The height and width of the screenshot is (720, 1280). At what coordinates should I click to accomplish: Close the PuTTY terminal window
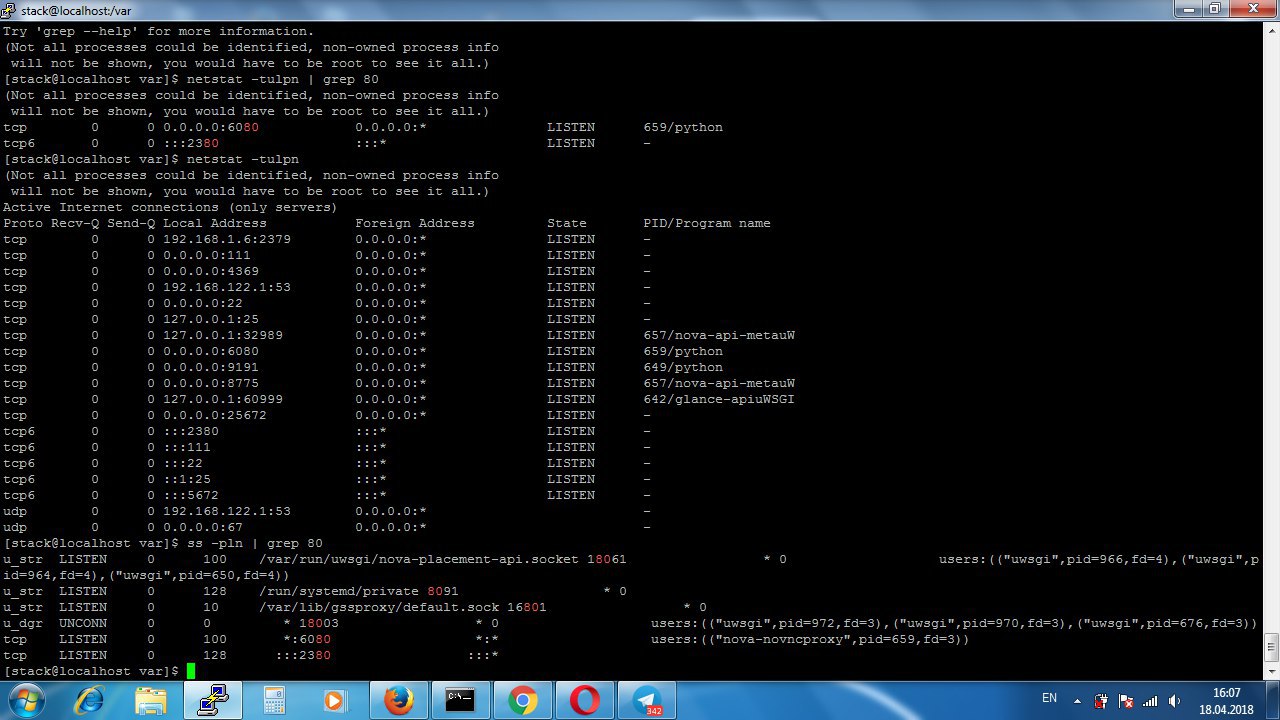point(1251,9)
